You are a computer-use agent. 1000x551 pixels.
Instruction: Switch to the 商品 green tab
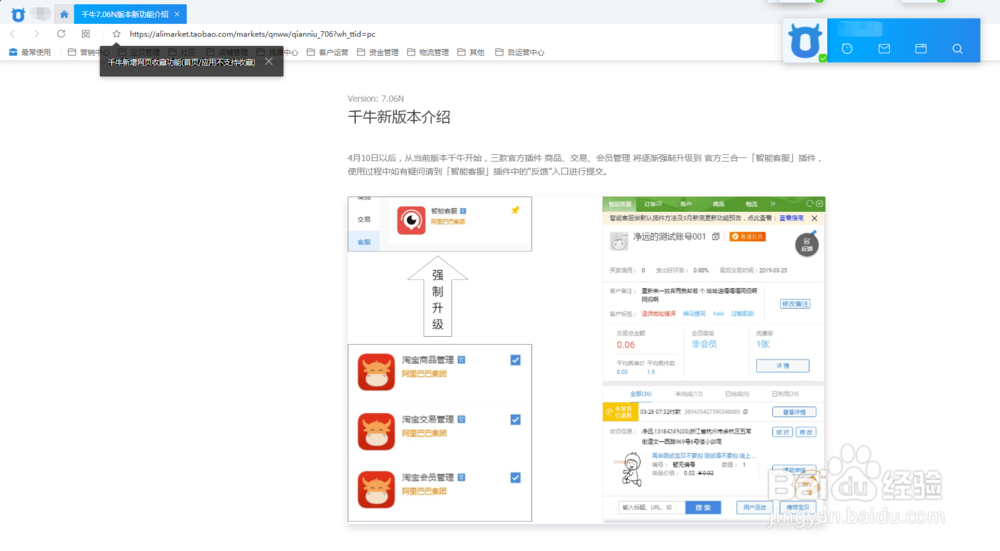[719, 204]
